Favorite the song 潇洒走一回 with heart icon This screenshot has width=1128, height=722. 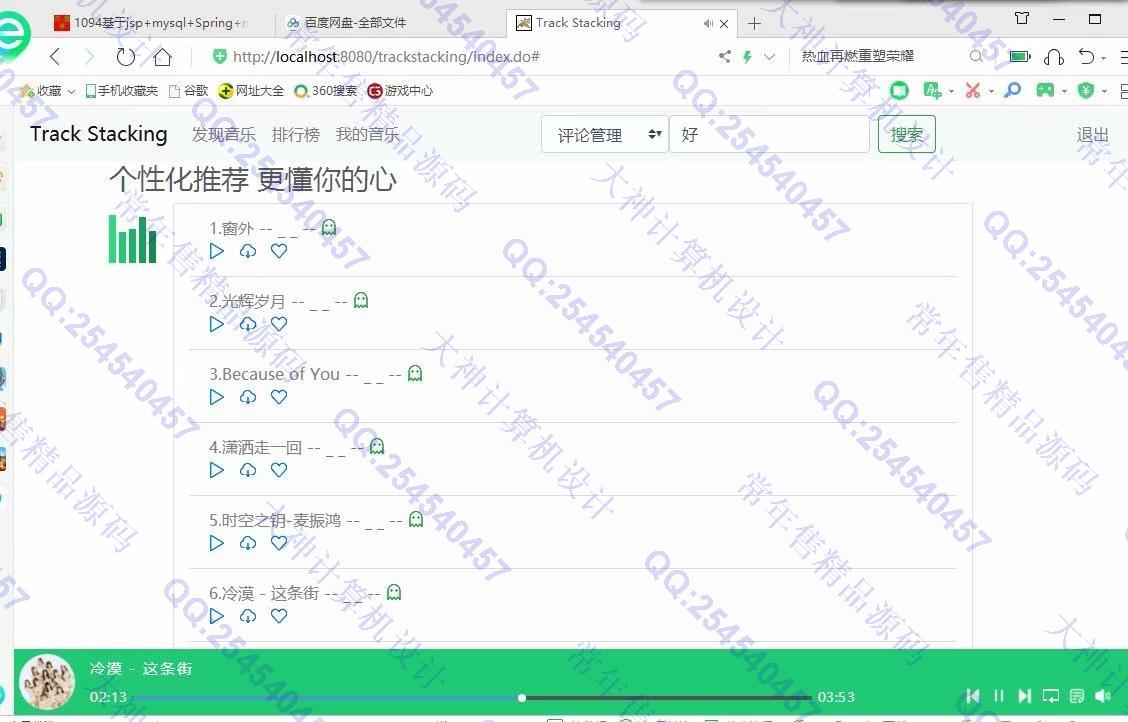pyautogui.click(x=279, y=470)
